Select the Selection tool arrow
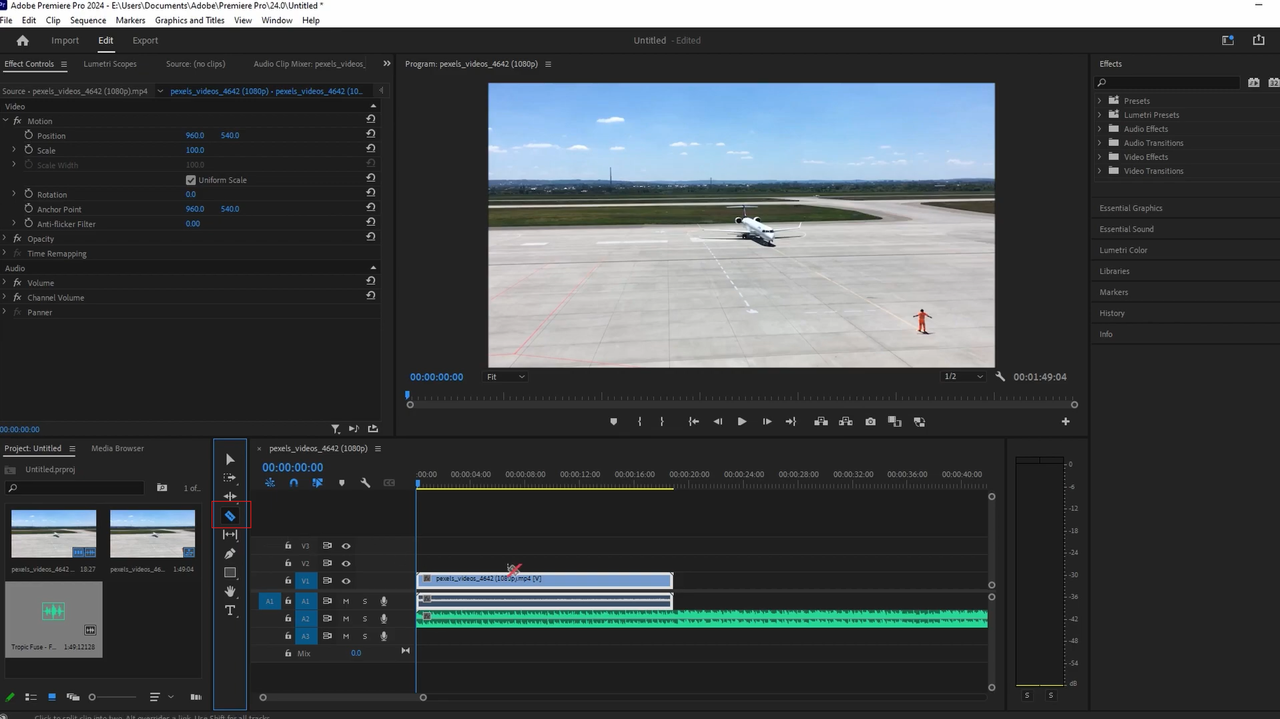Screen dimensions: 1280x719 coord(230,459)
